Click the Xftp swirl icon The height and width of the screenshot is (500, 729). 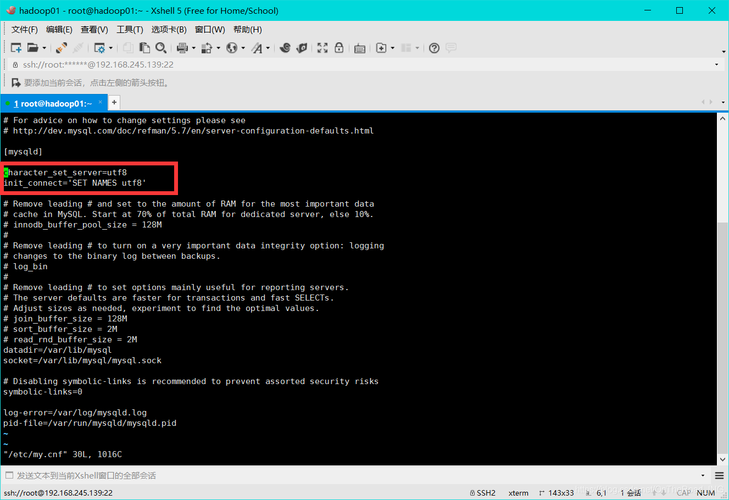(x=285, y=48)
